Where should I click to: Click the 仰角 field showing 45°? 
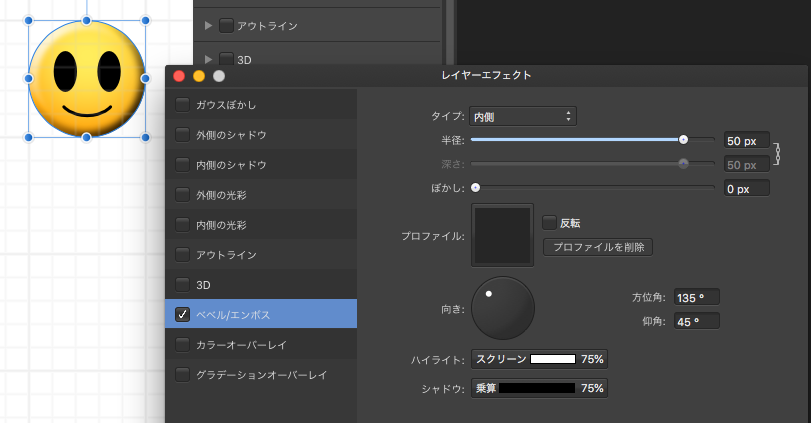(x=697, y=321)
